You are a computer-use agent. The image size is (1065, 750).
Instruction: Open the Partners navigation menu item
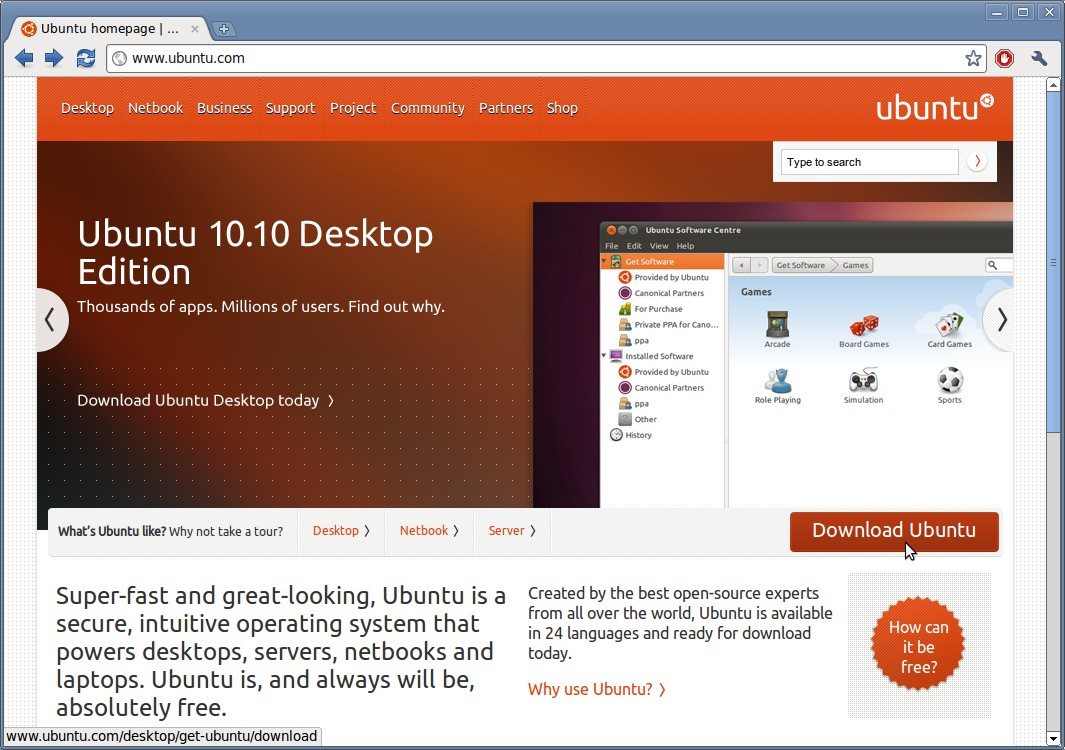(x=506, y=108)
